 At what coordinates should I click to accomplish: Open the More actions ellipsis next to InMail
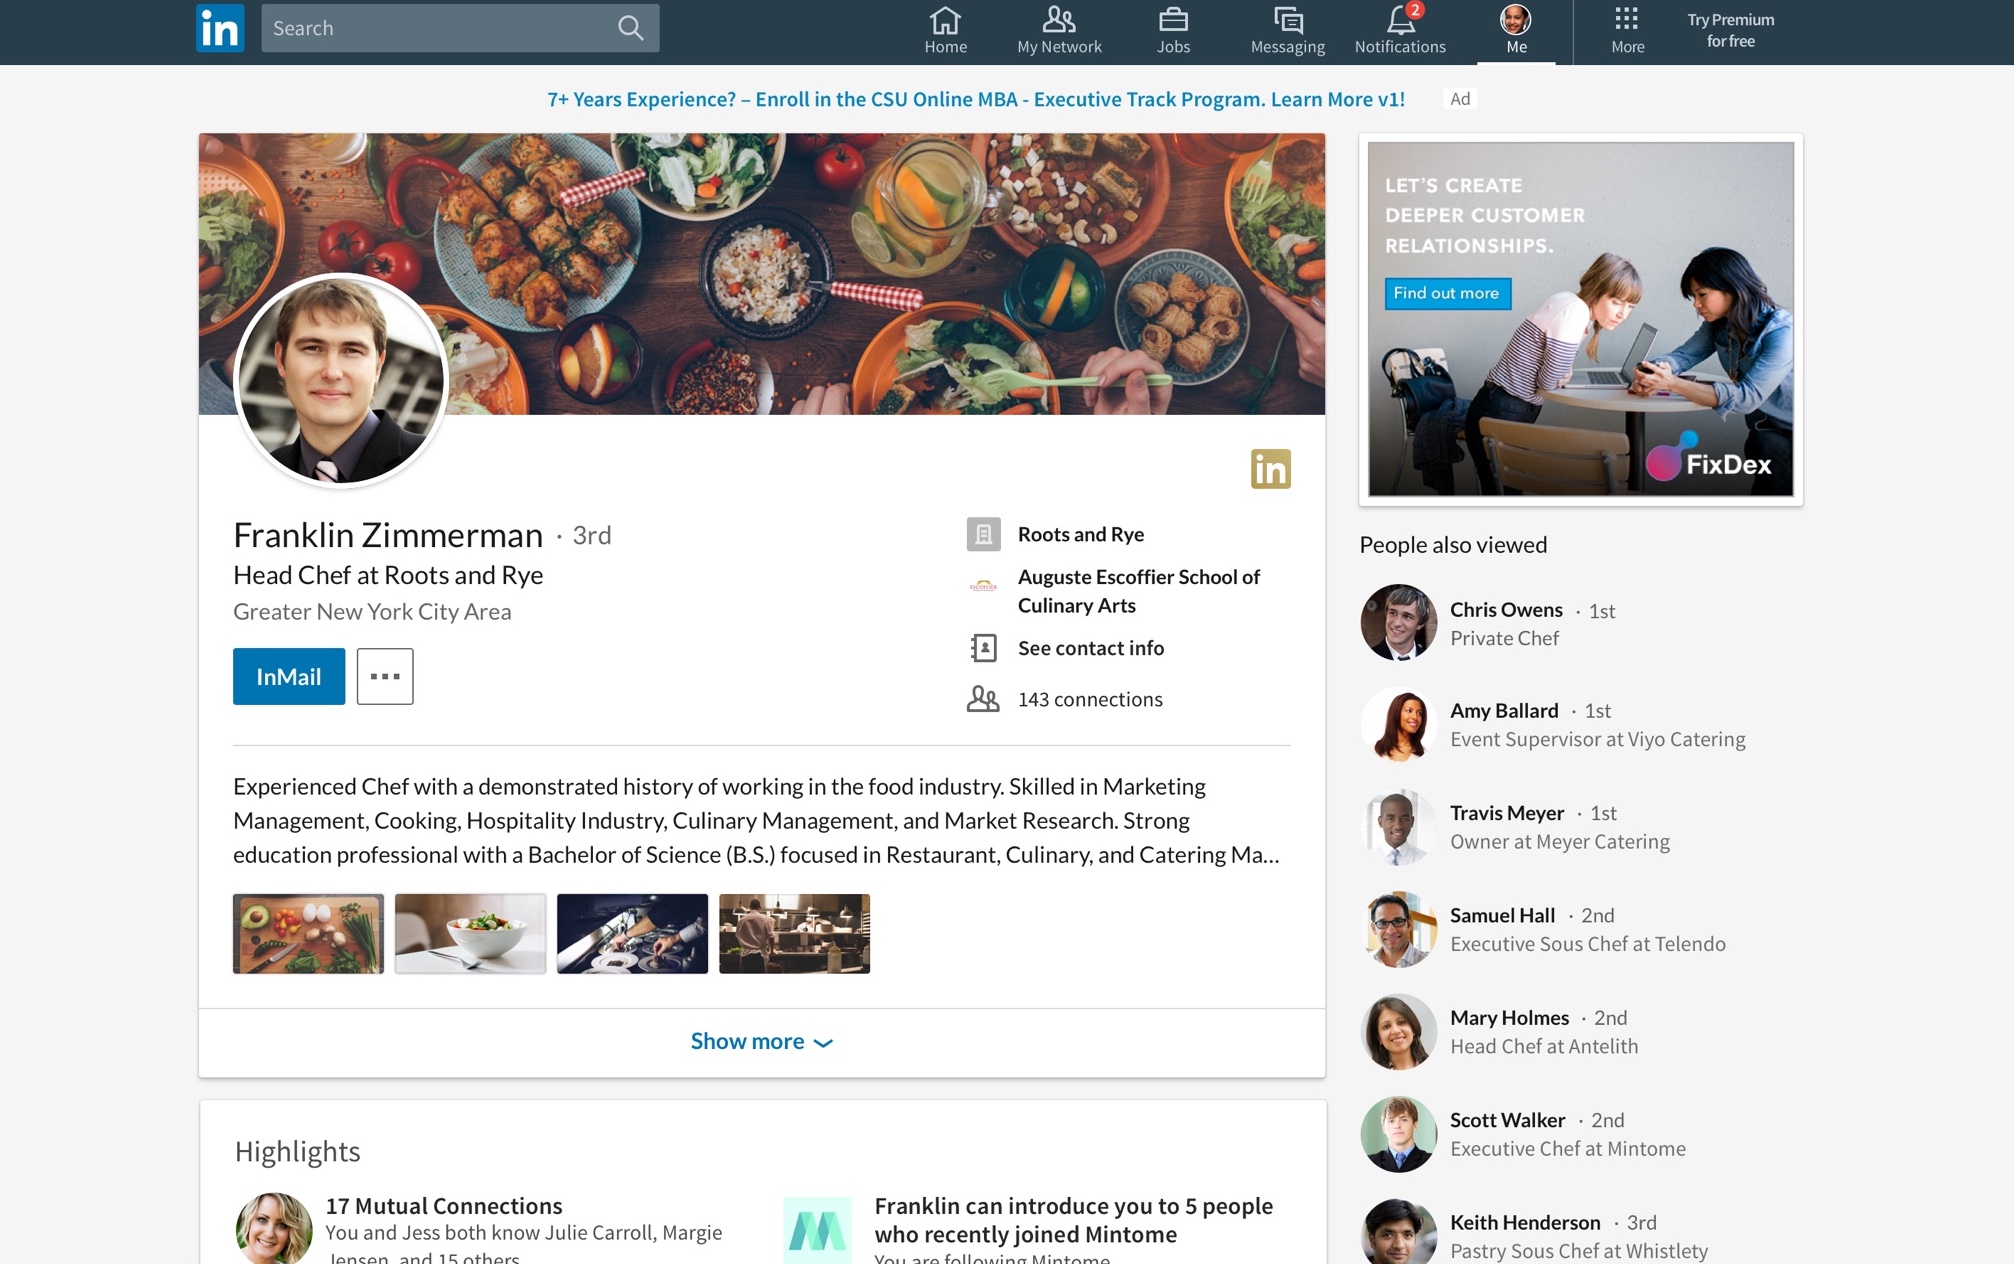pos(385,676)
